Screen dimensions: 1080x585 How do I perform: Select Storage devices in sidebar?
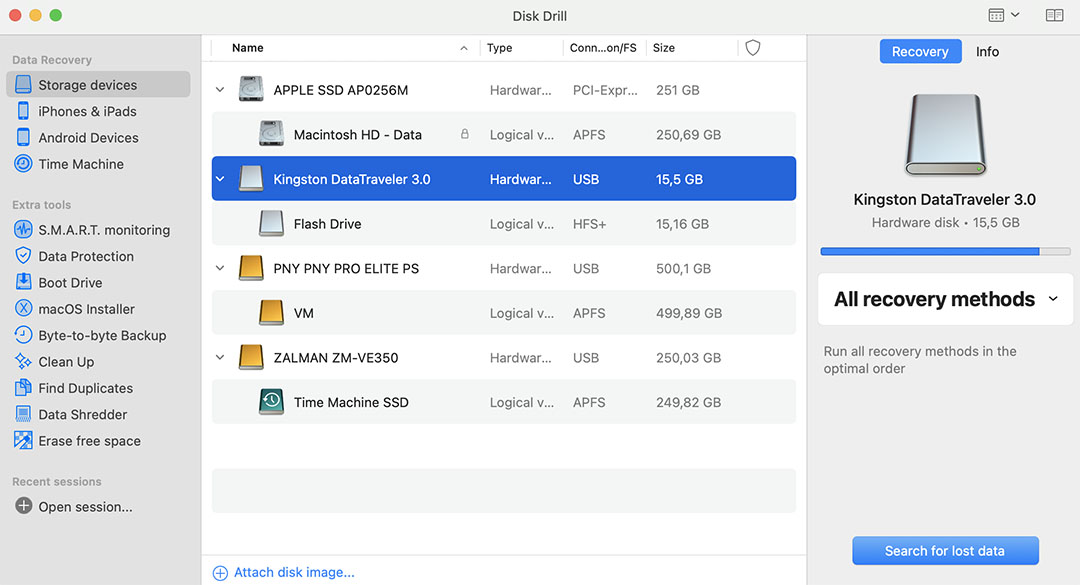point(98,84)
